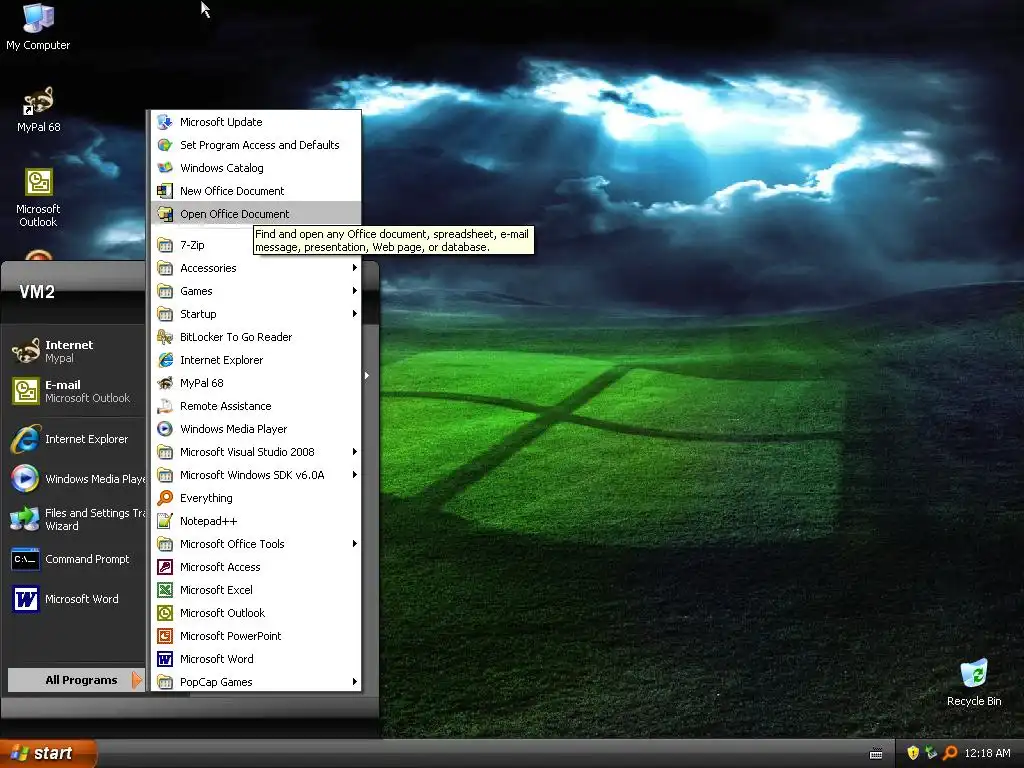Click the keyboard icon on the taskbar
This screenshot has width=1024, height=768.
(x=876, y=754)
